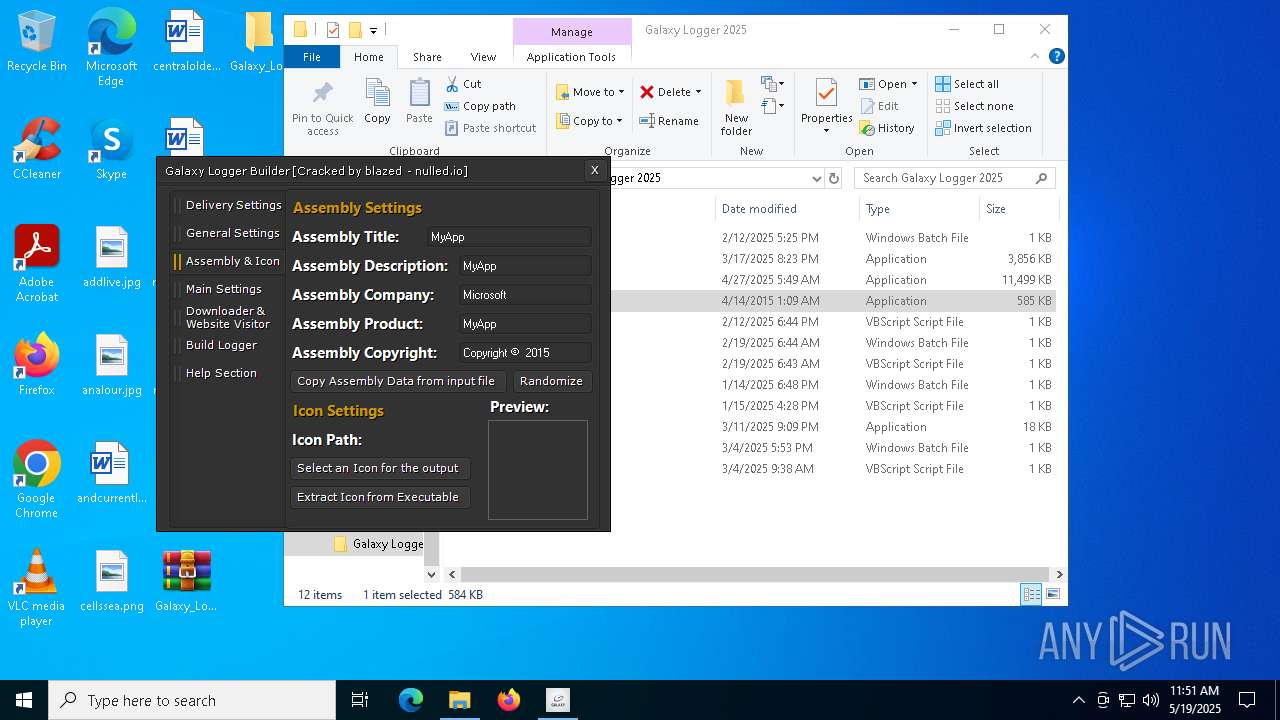
Task: Open the File menu in Explorer
Action: click(x=312, y=57)
